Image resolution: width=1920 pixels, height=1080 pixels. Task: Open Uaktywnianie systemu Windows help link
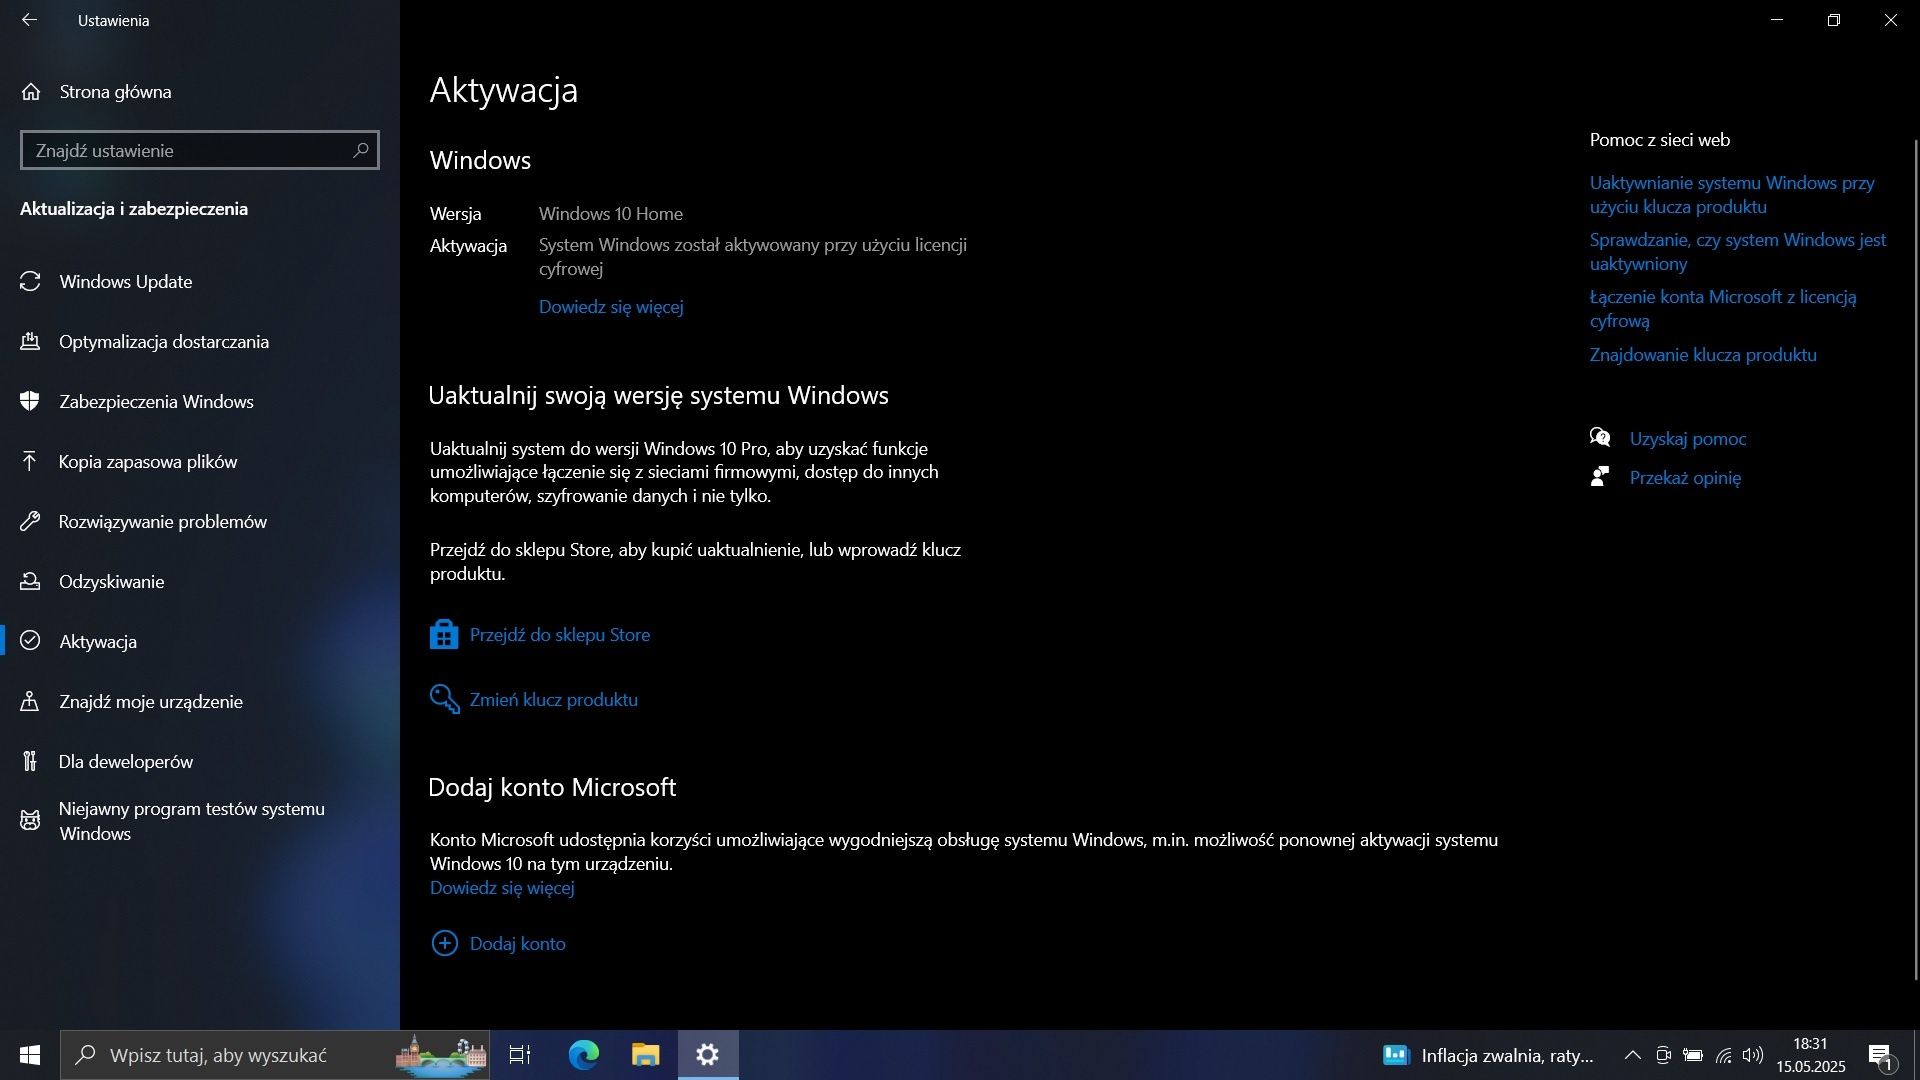point(1732,195)
